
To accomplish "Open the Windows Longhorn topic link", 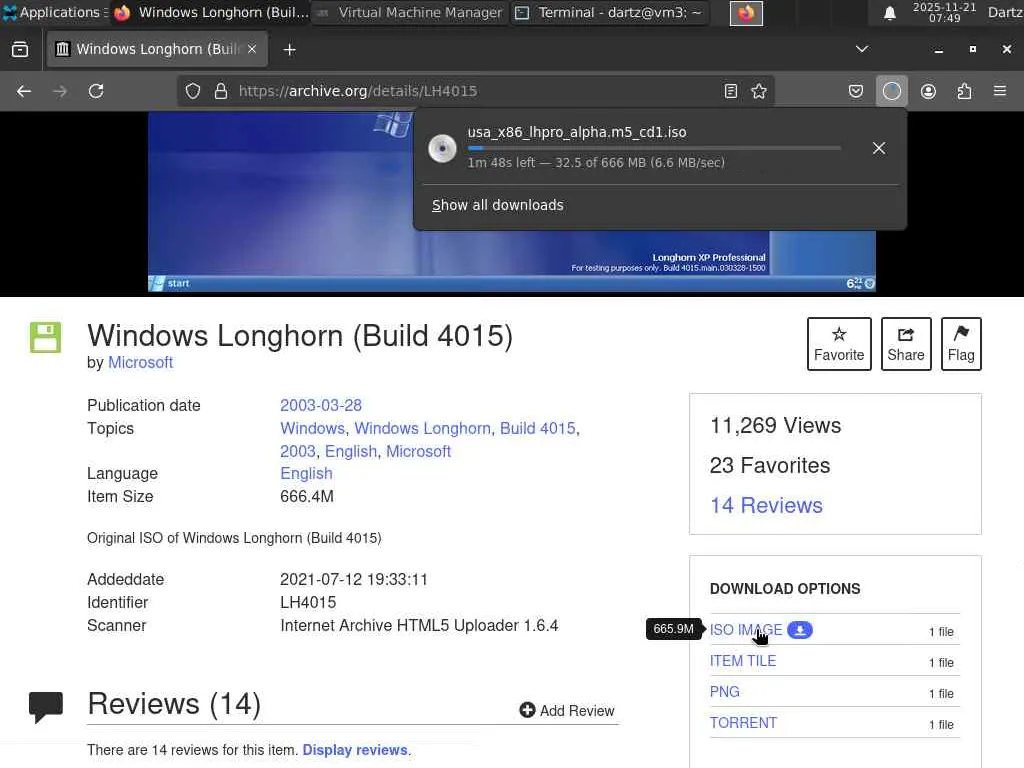I will (422, 428).
